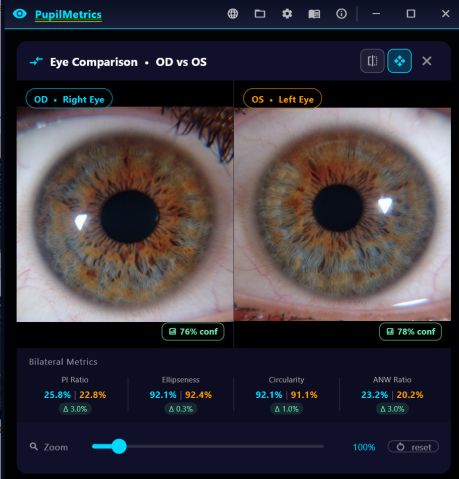This screenshot has height=479, width=459.
Task: Minimize the PupilMetrics window
Action: tap(376, 14)
